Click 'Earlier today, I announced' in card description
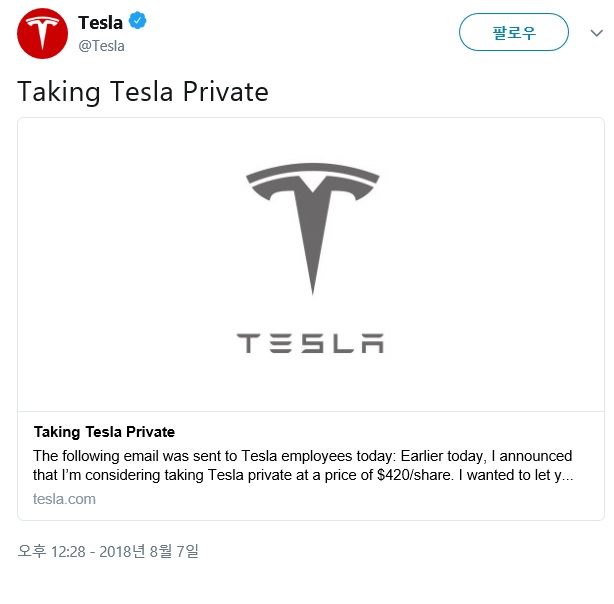Screen dimensions: 614x604 (x=486, y=456)
